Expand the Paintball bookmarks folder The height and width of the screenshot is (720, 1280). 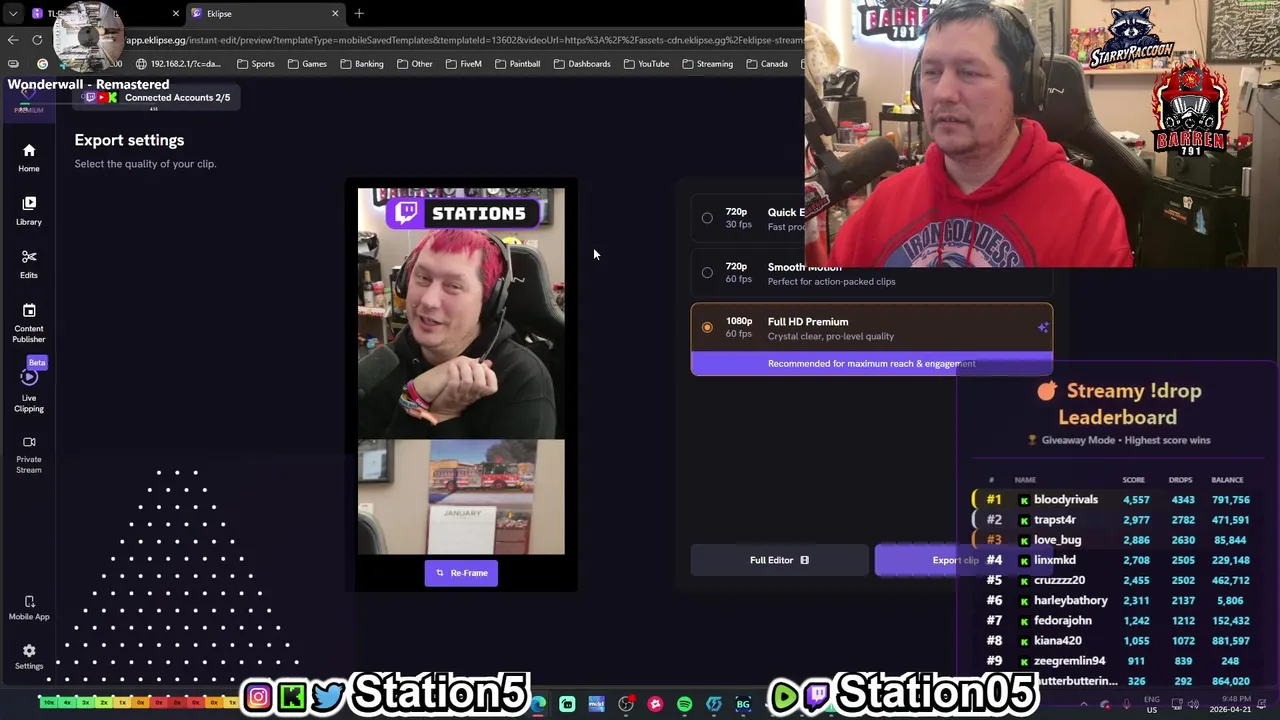point(517,64)
